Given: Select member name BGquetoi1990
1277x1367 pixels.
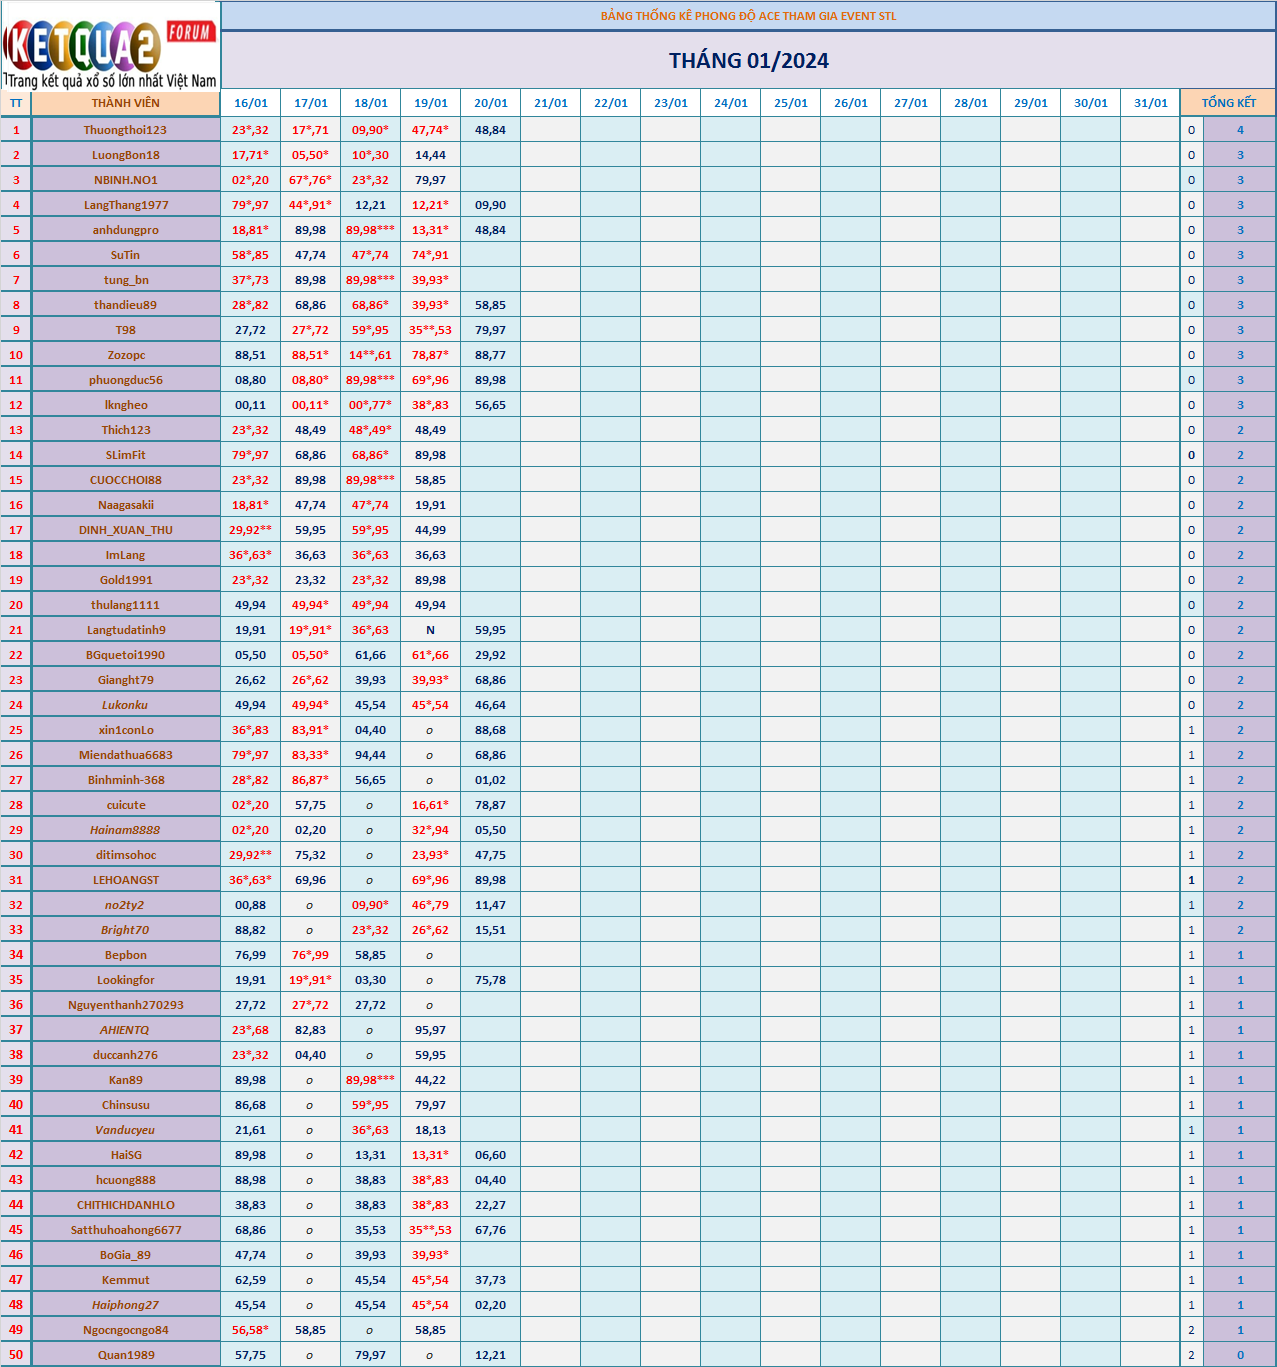Looking at the screenshot, I should tap(126, 655).
